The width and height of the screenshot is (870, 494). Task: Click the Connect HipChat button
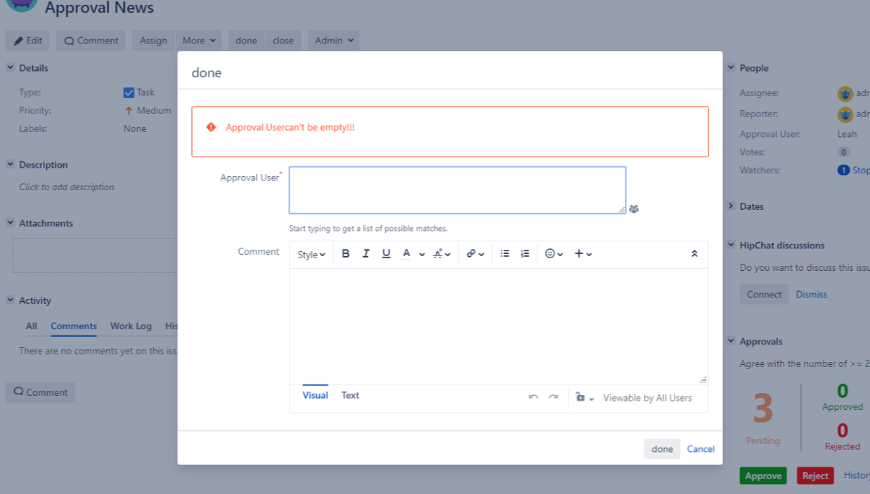point(764,295)
